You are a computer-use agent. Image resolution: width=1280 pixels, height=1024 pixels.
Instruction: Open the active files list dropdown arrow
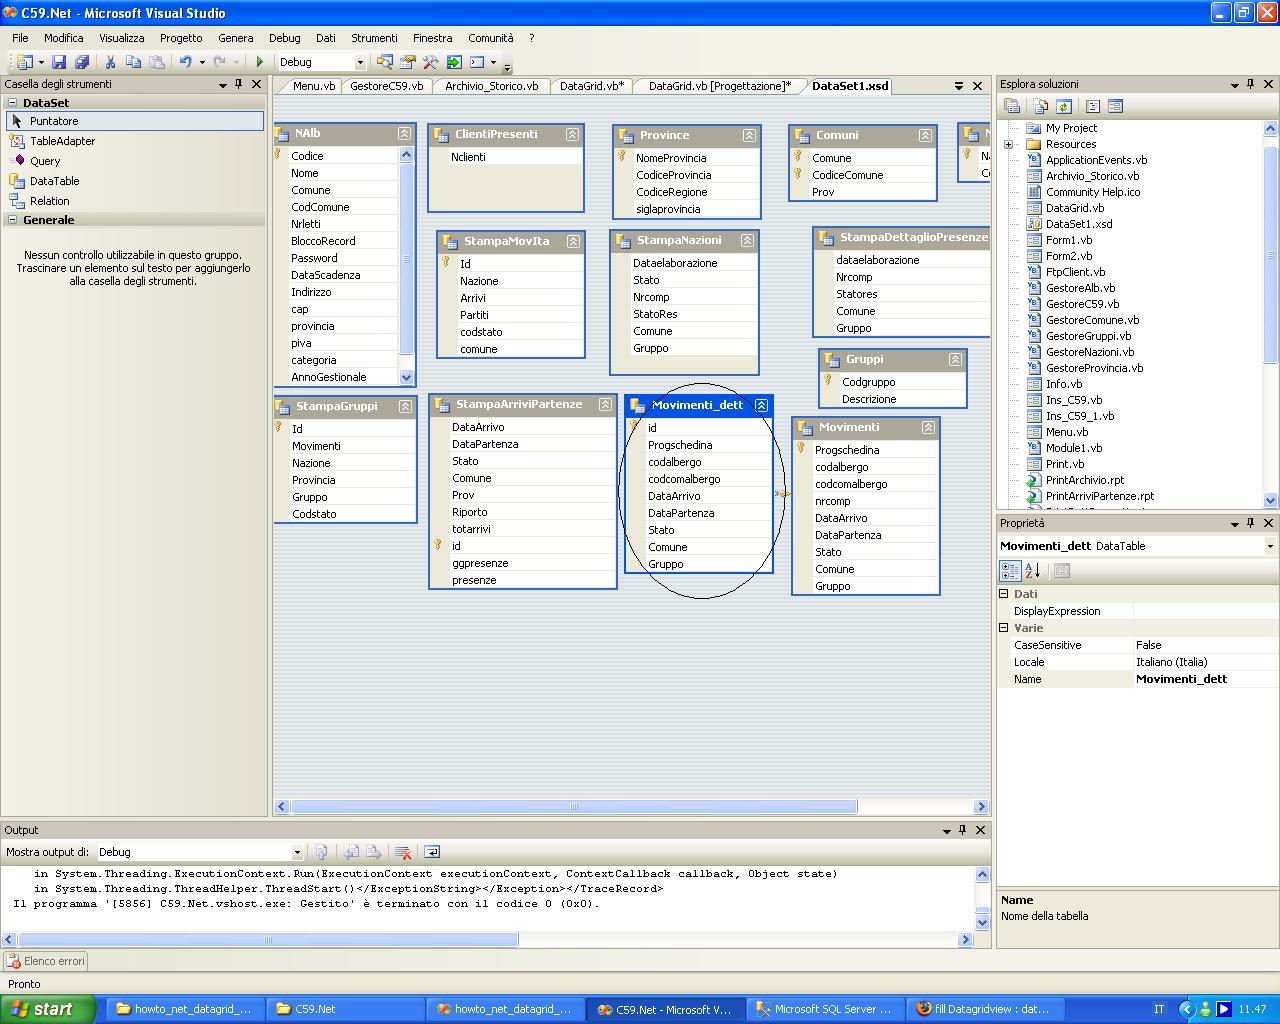(x=959, y=86)
